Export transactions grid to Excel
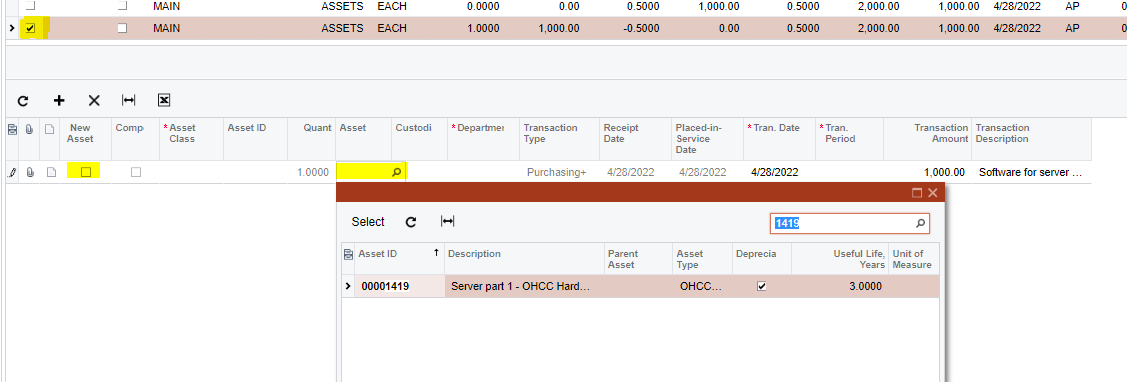The image size is (1127, 382). (164, 101)
